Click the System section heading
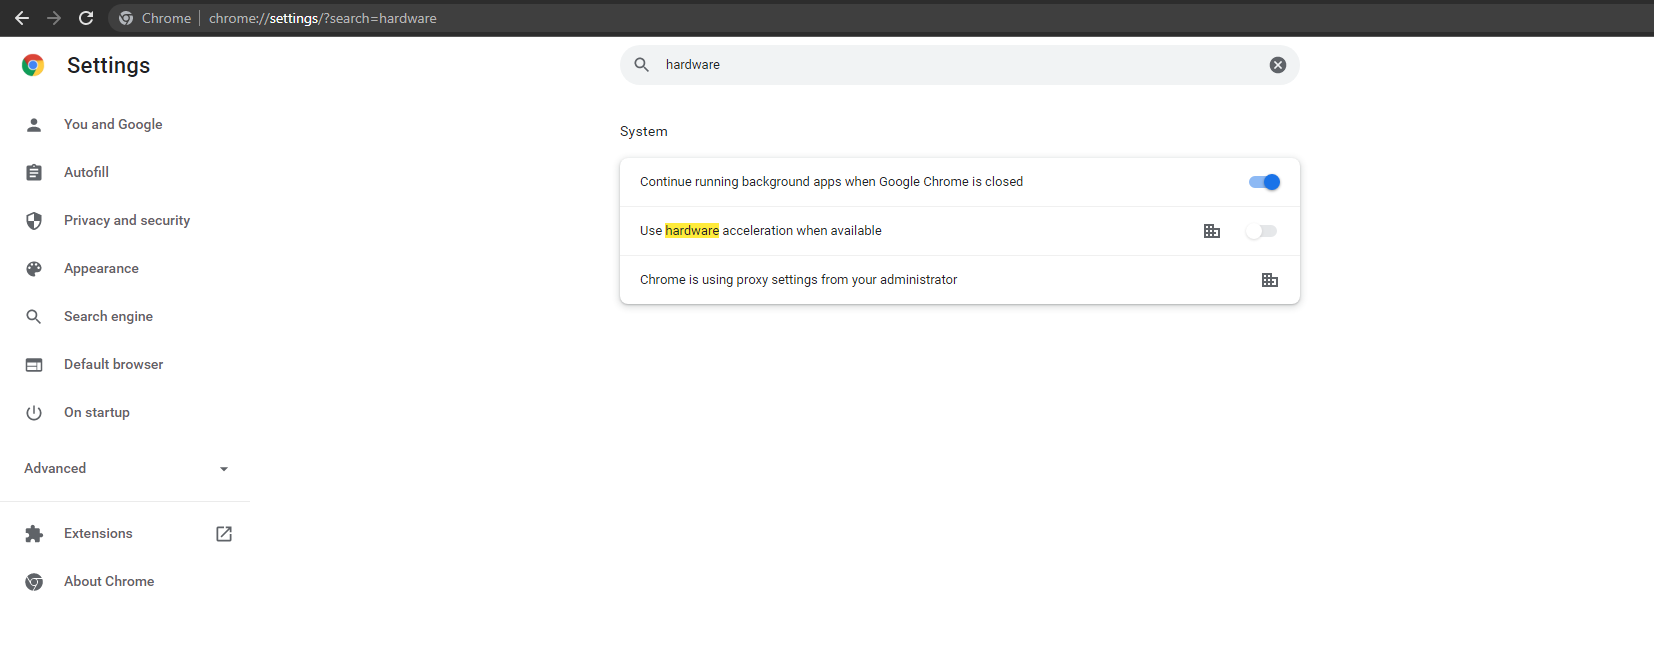Viewport: 1654px width, 671px height. point(644,131)
